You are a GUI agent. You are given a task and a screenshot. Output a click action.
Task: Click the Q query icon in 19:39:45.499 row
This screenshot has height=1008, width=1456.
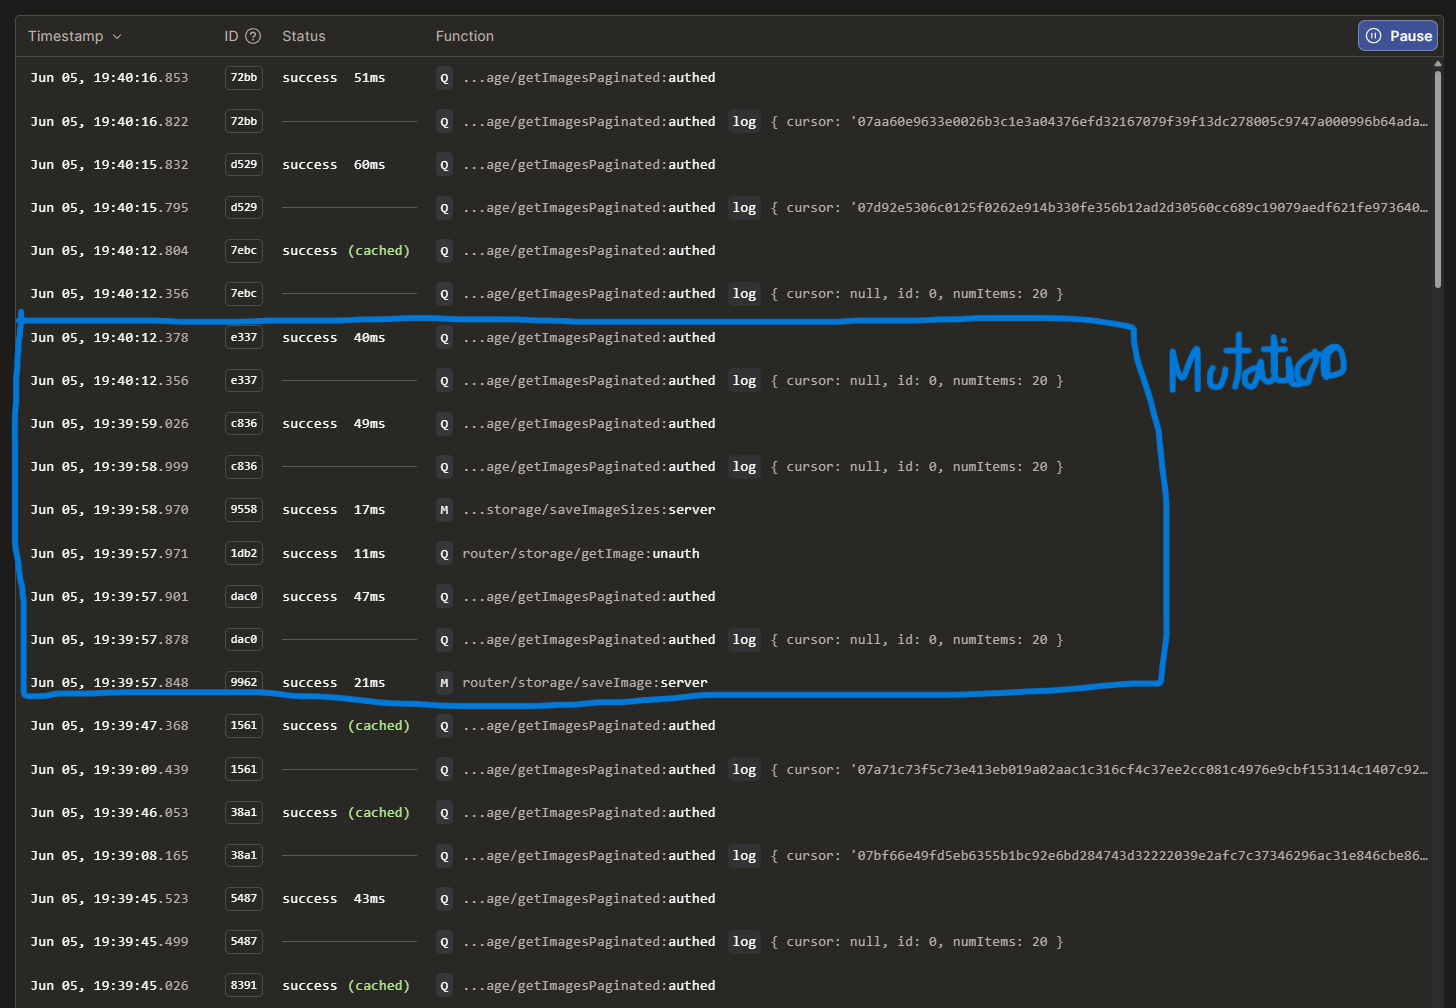[444, 942]
